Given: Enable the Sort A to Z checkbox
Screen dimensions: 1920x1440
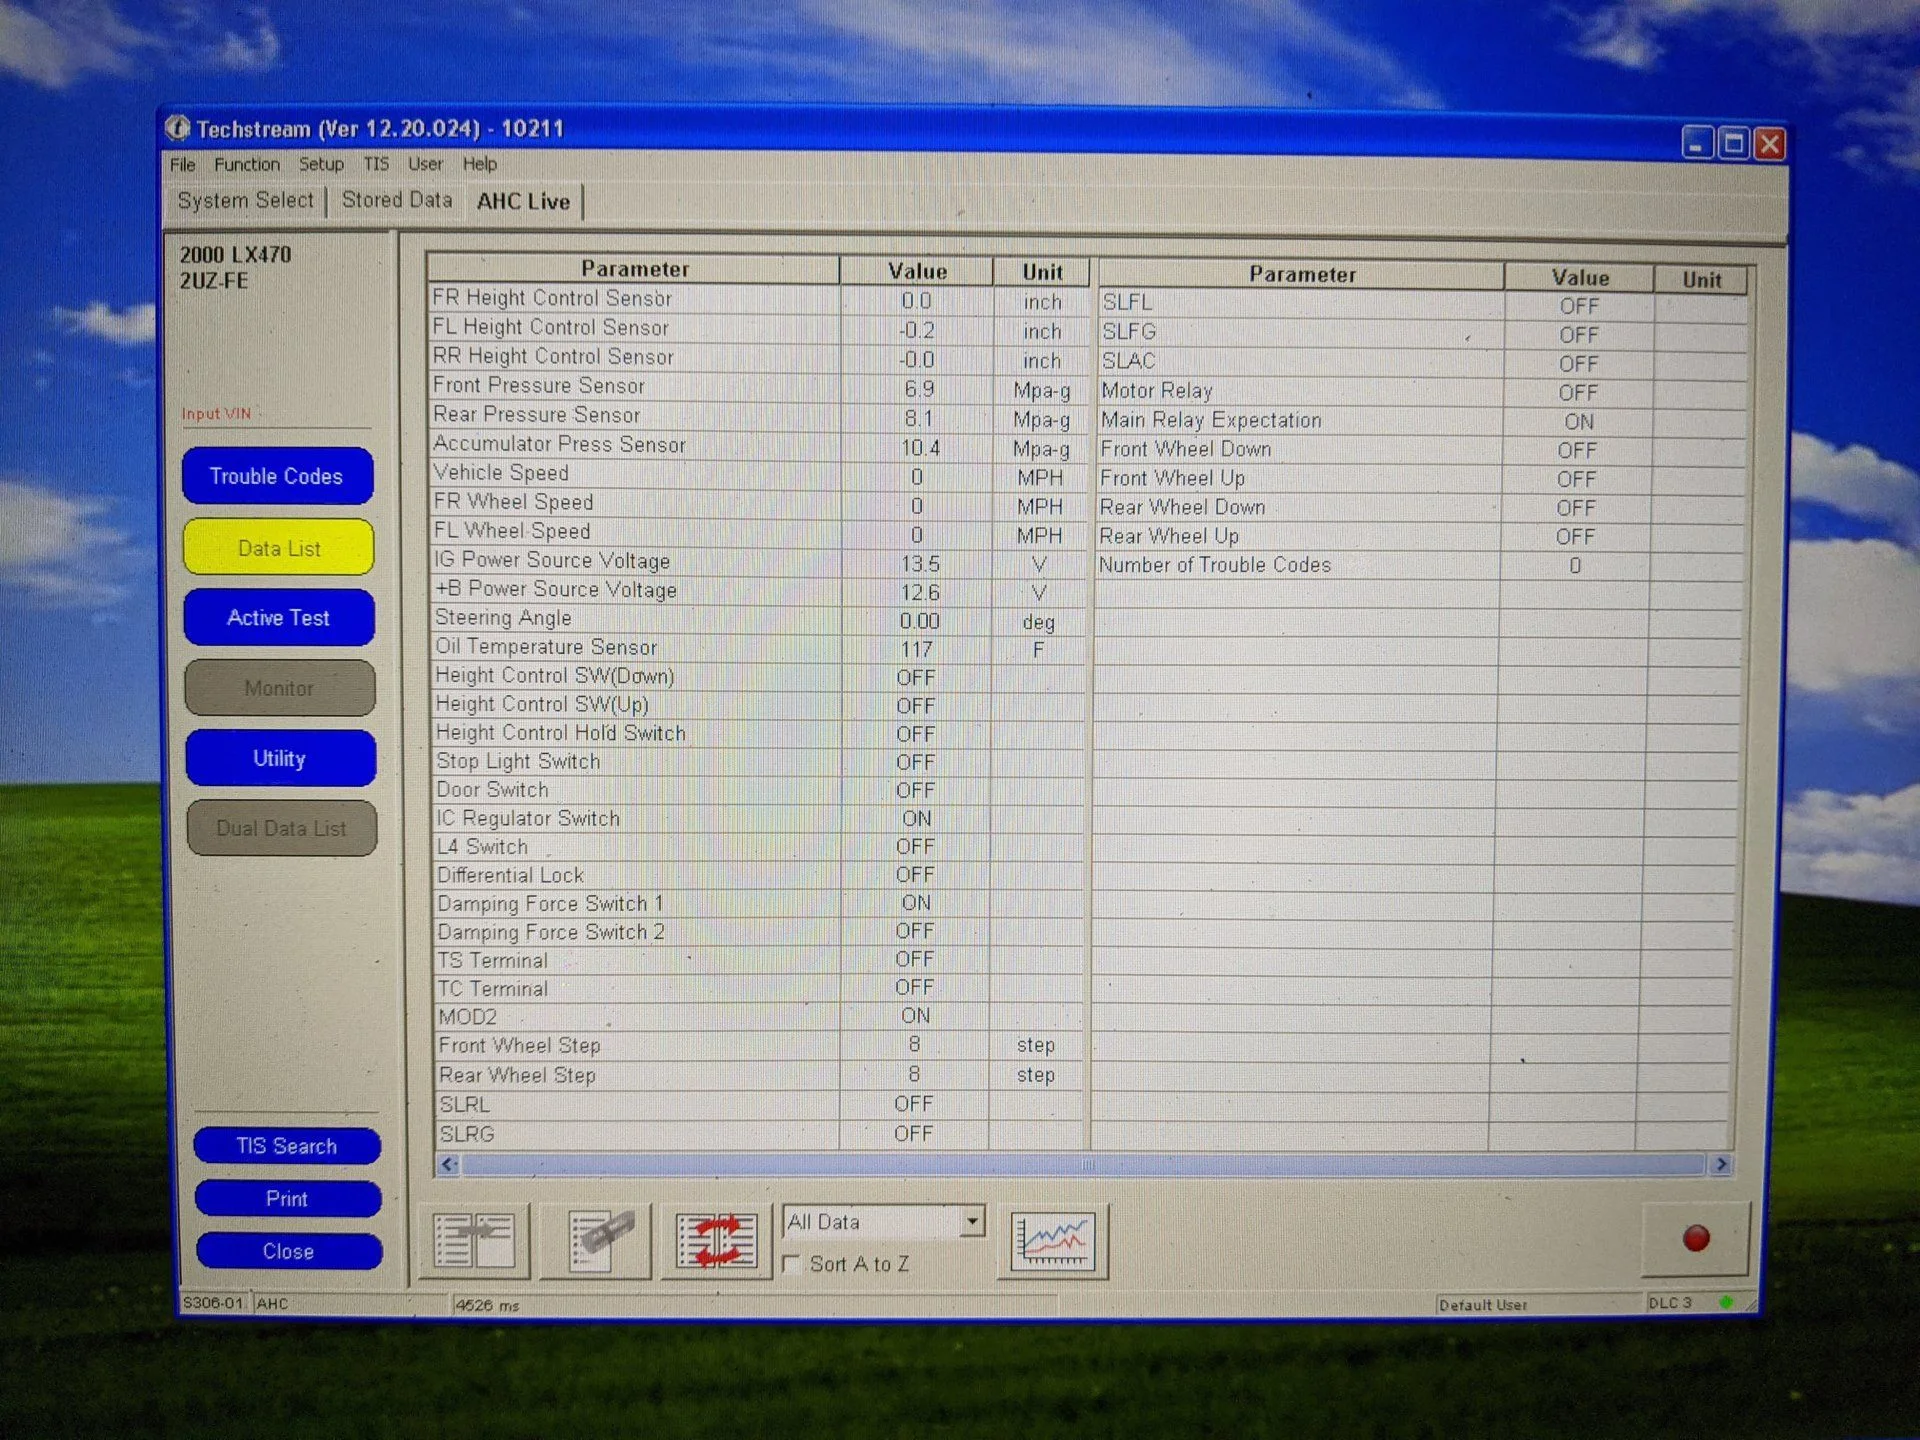Looking at the screenshot, I should (x=791, y=1264).
